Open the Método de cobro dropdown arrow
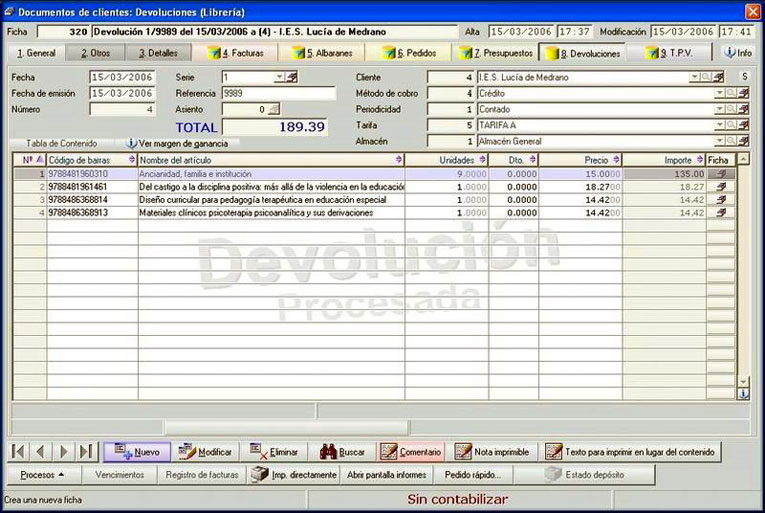This screenshot has width=765, height=513. 720,93
